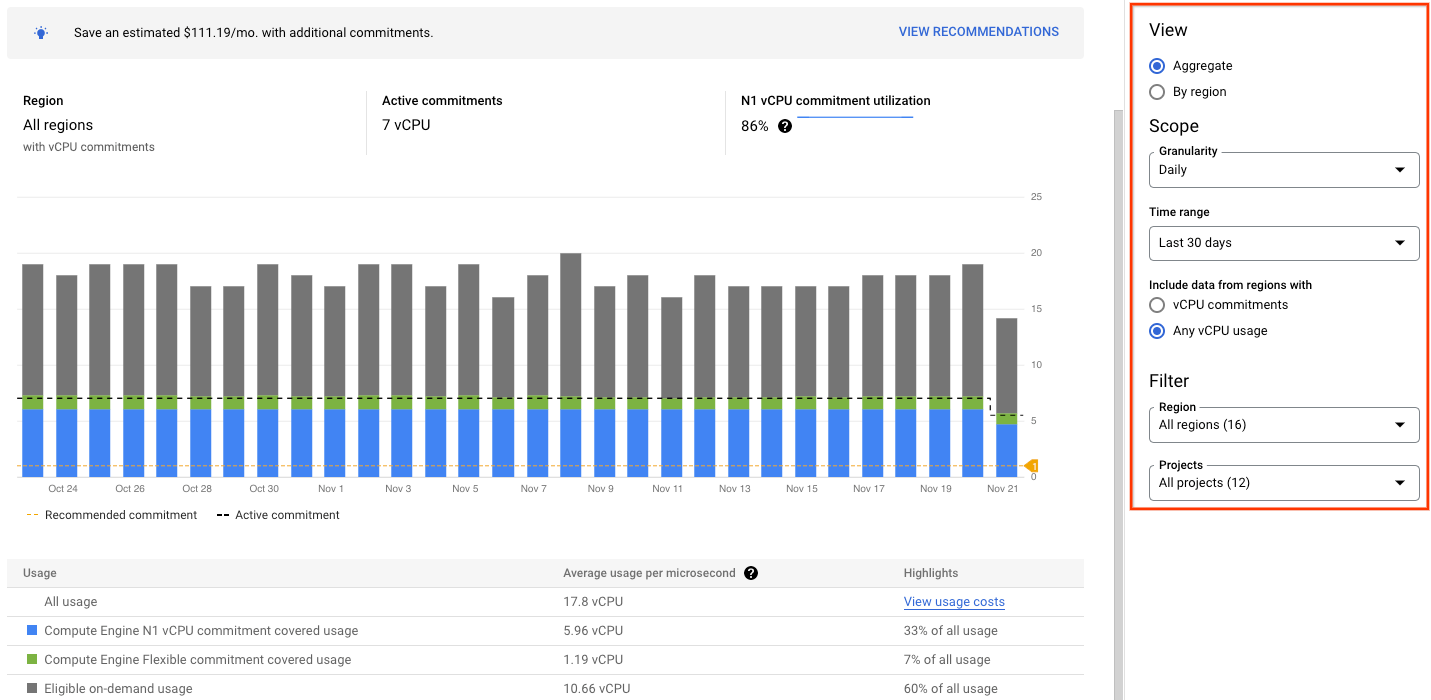Click the orange recommended commitment marker on chart
Image resolution: width=1431 pixels, height=700 pixels.
[1033, 465]
